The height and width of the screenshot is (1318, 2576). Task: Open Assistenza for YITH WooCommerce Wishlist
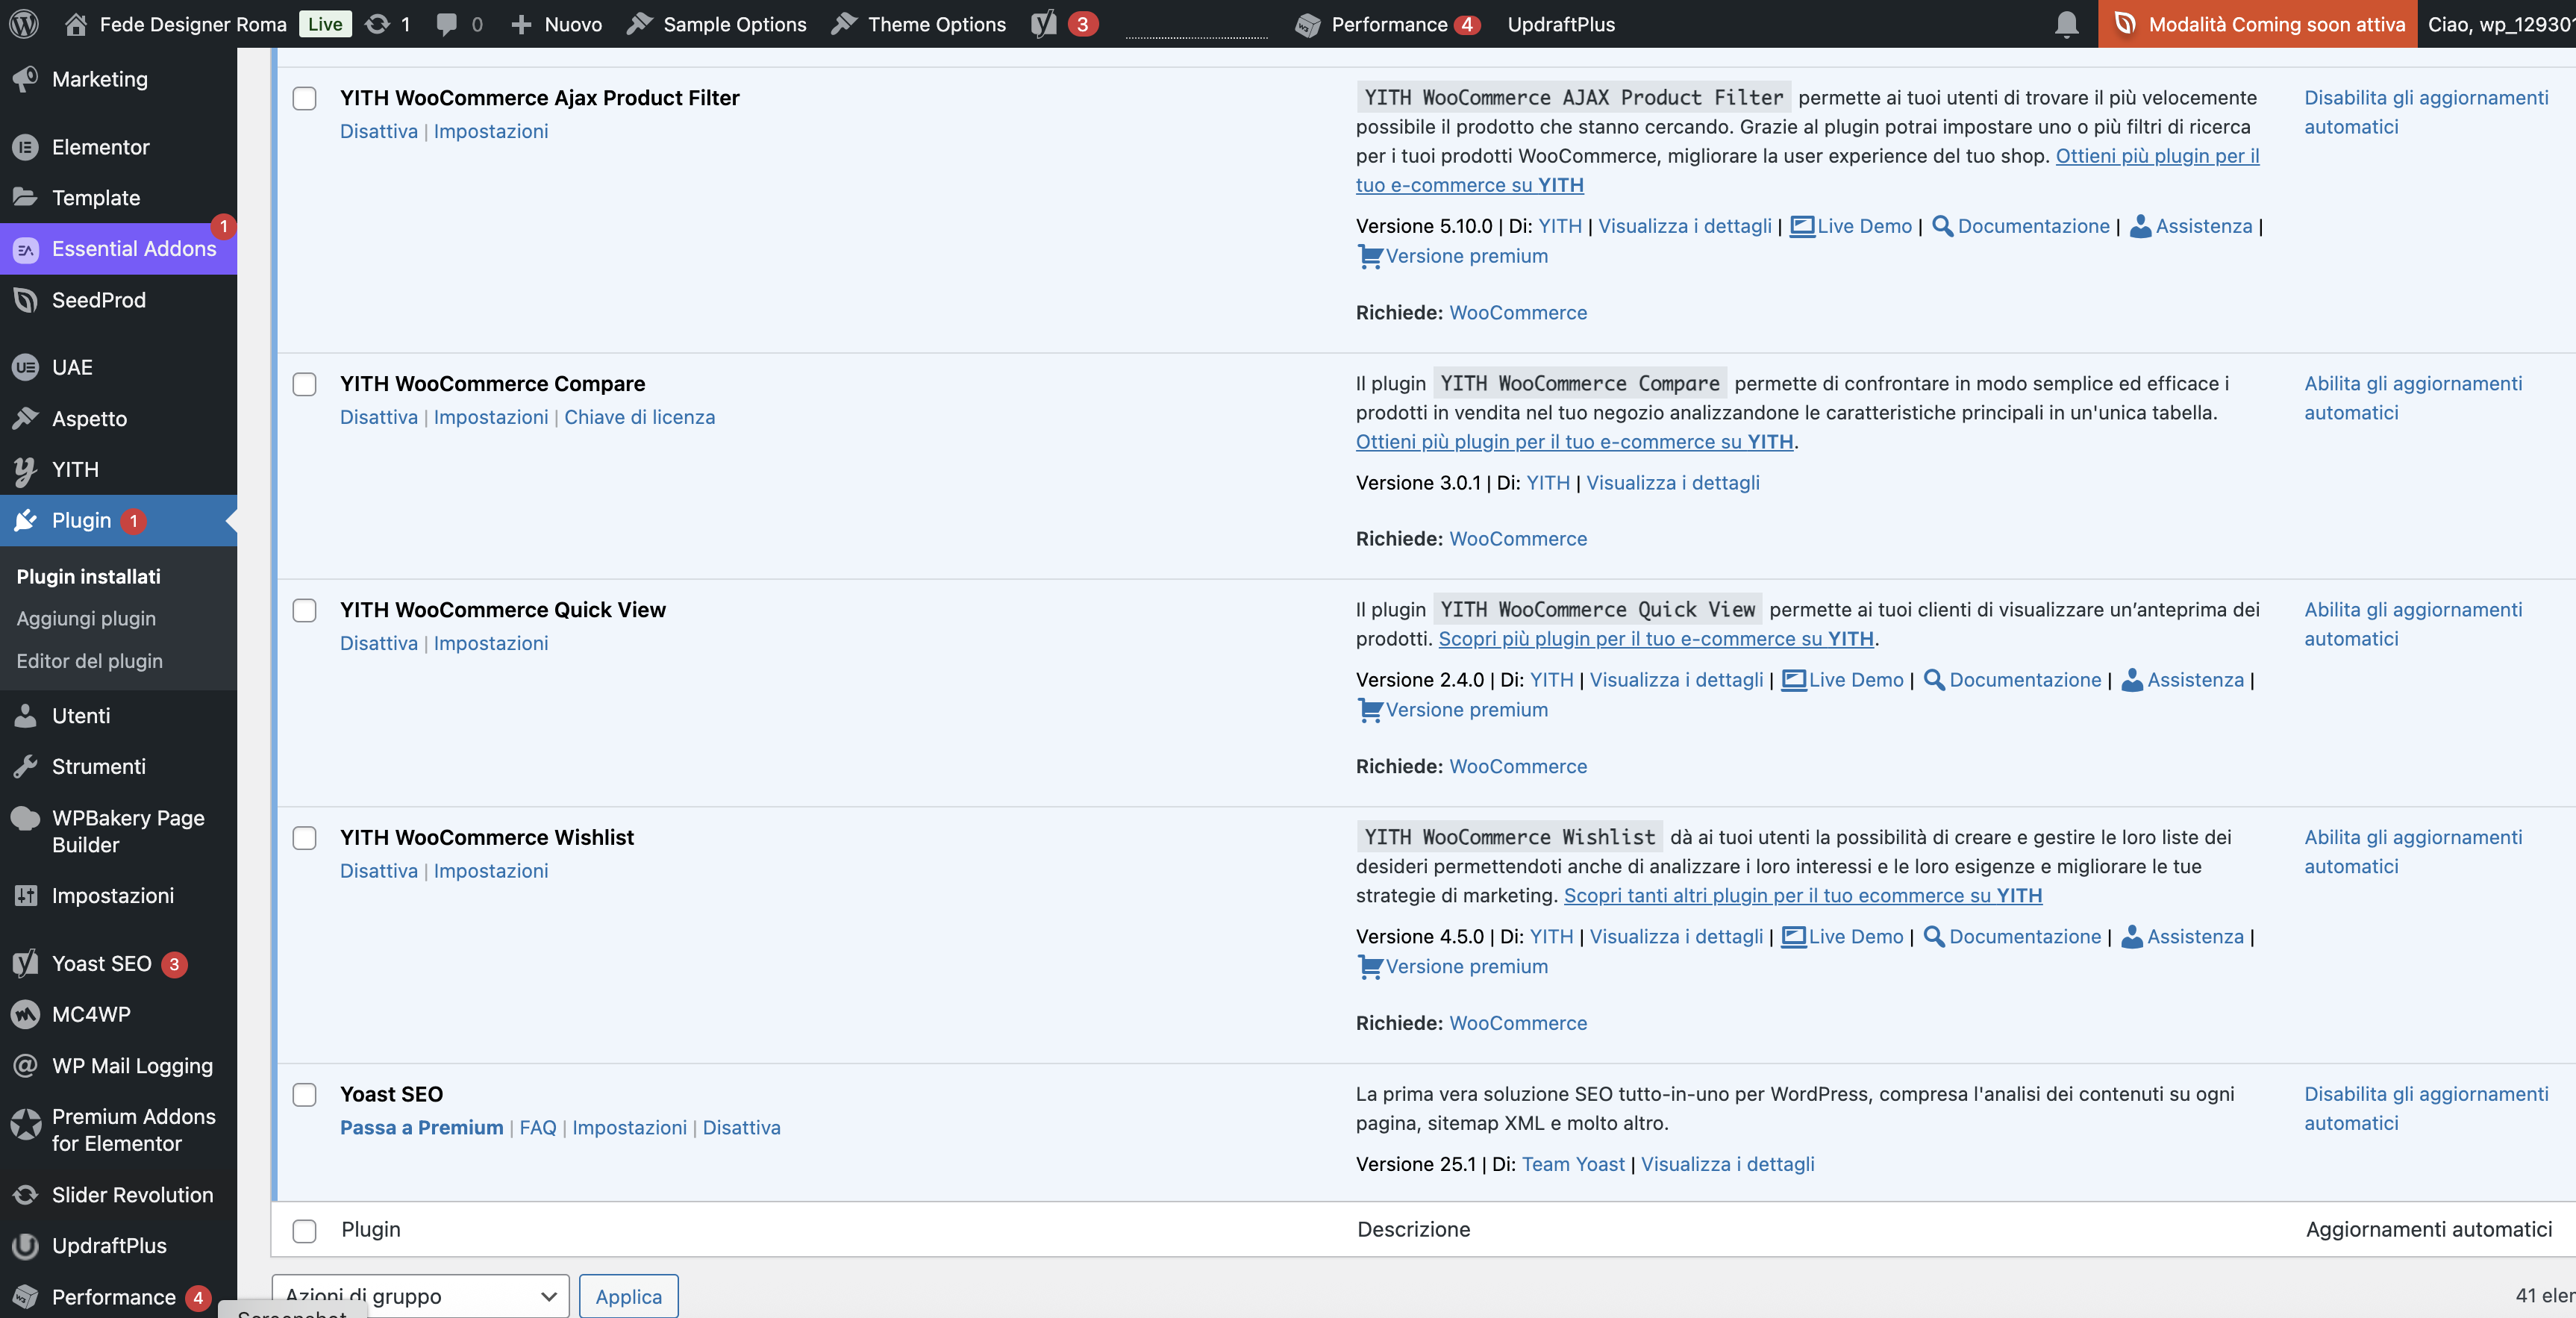pyautogui.click(x=2183, y=936)
